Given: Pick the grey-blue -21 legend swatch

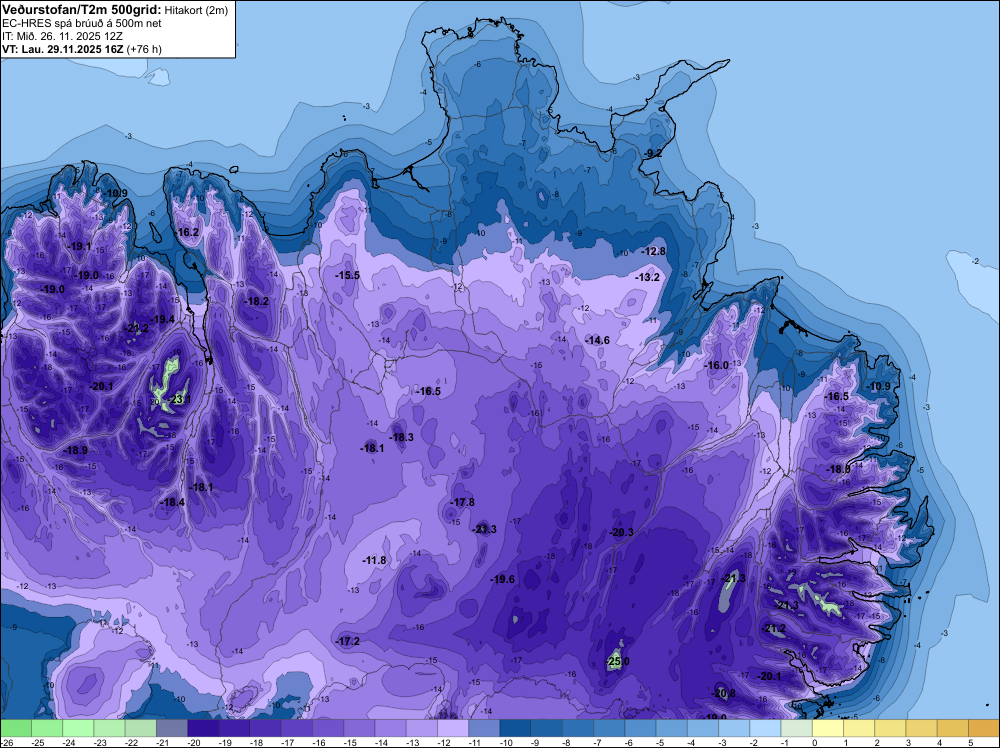Looking at the screenshot, I should tap(172, 728).
